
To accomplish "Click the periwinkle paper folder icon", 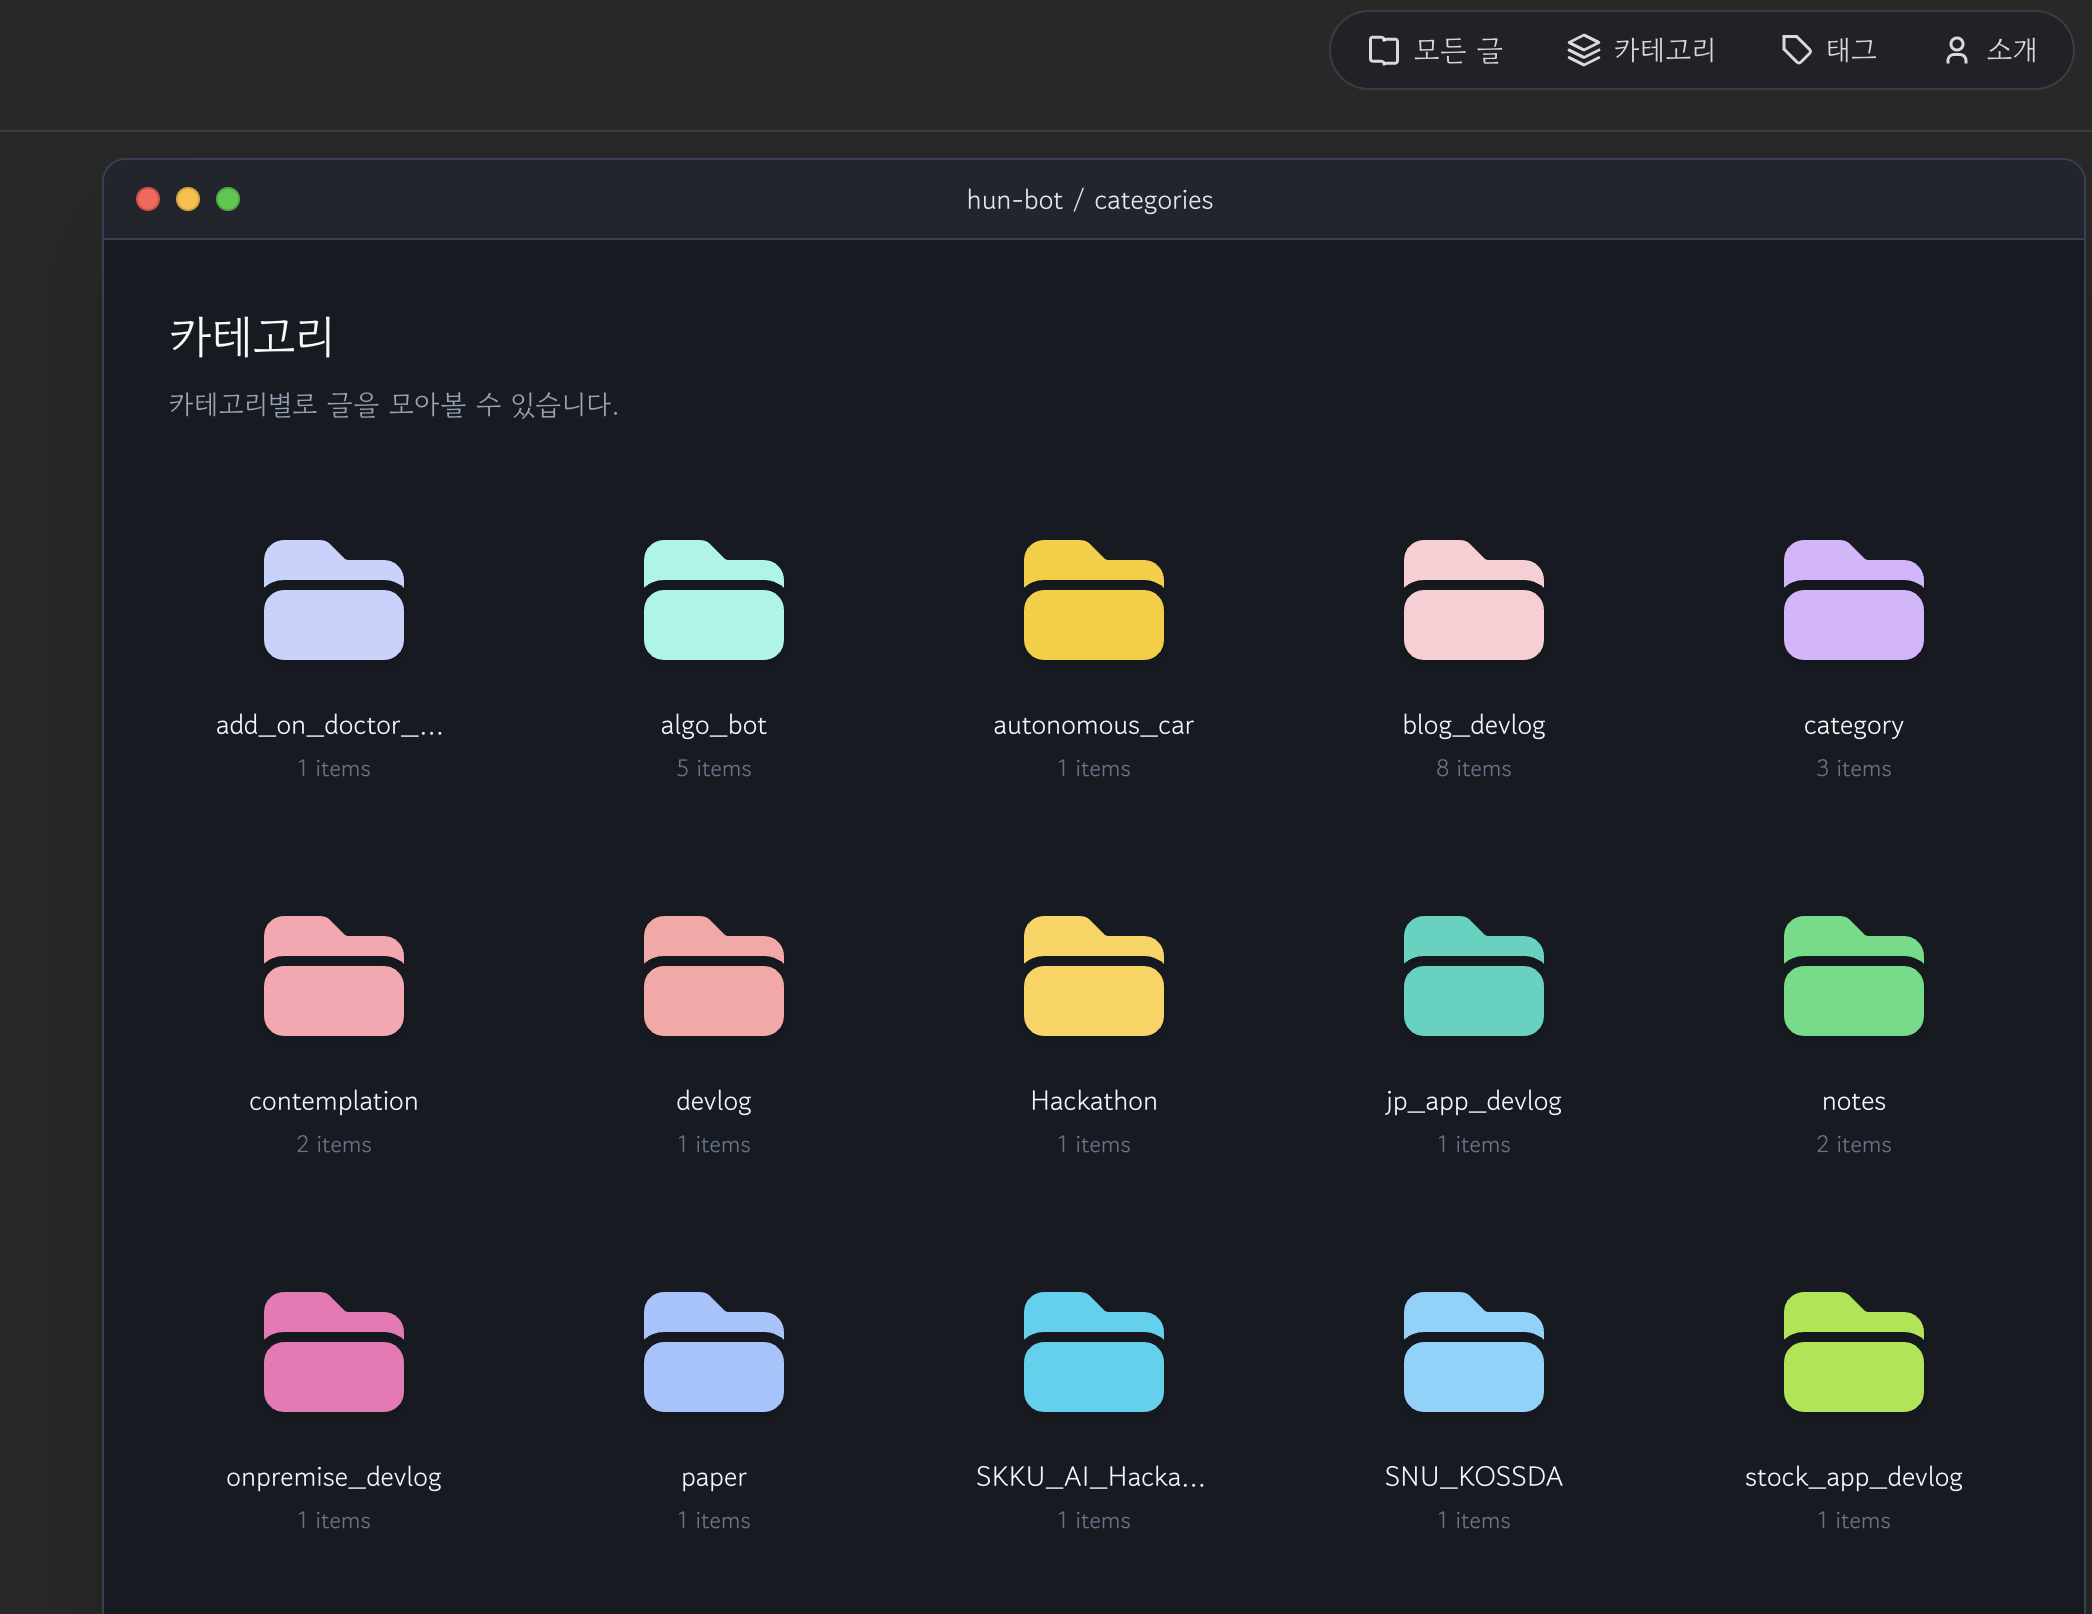I will [713, 1352].
